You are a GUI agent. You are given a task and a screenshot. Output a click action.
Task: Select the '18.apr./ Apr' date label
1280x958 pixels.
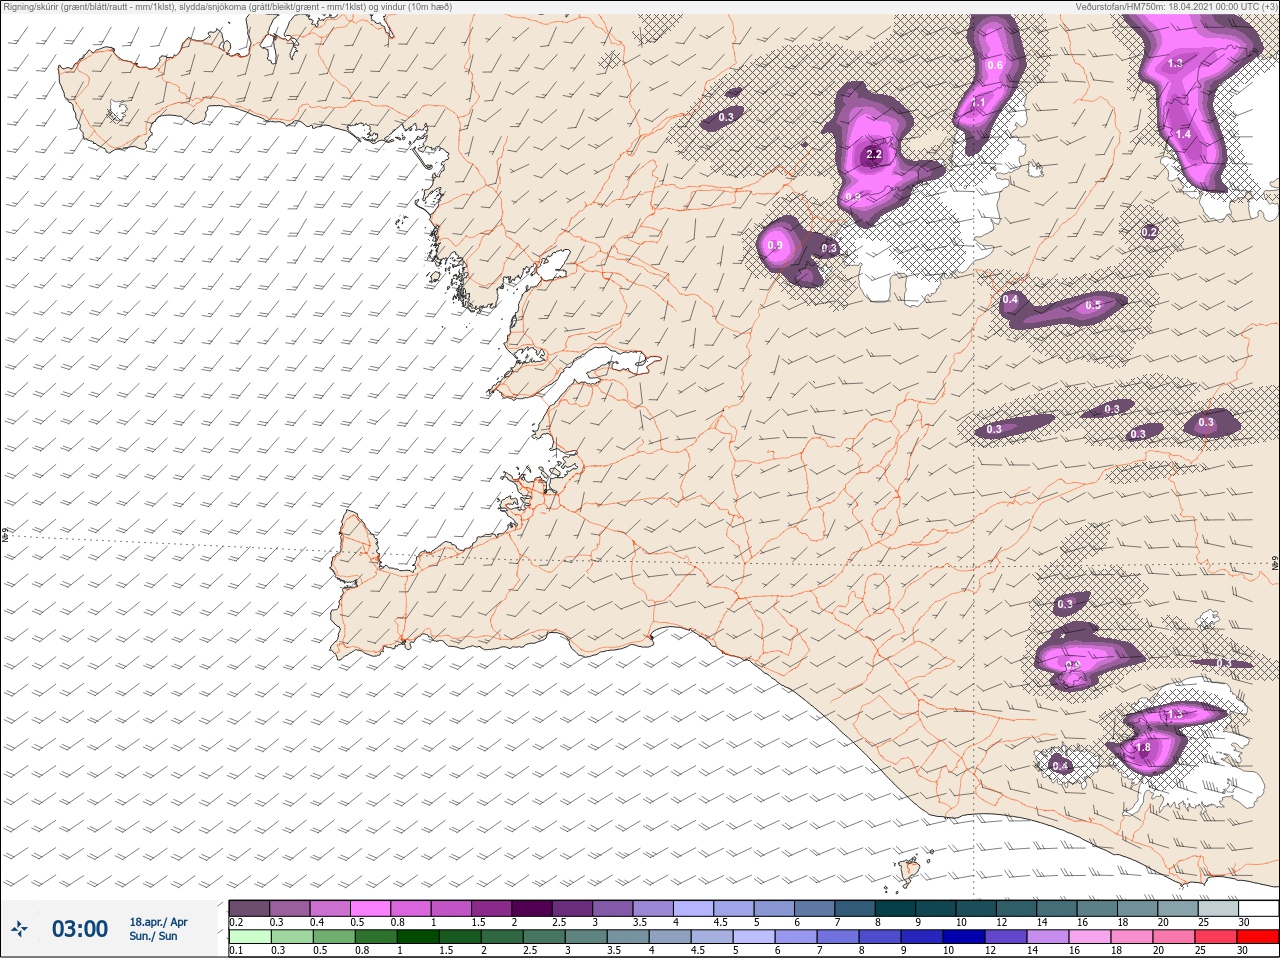tap(158, 922)
